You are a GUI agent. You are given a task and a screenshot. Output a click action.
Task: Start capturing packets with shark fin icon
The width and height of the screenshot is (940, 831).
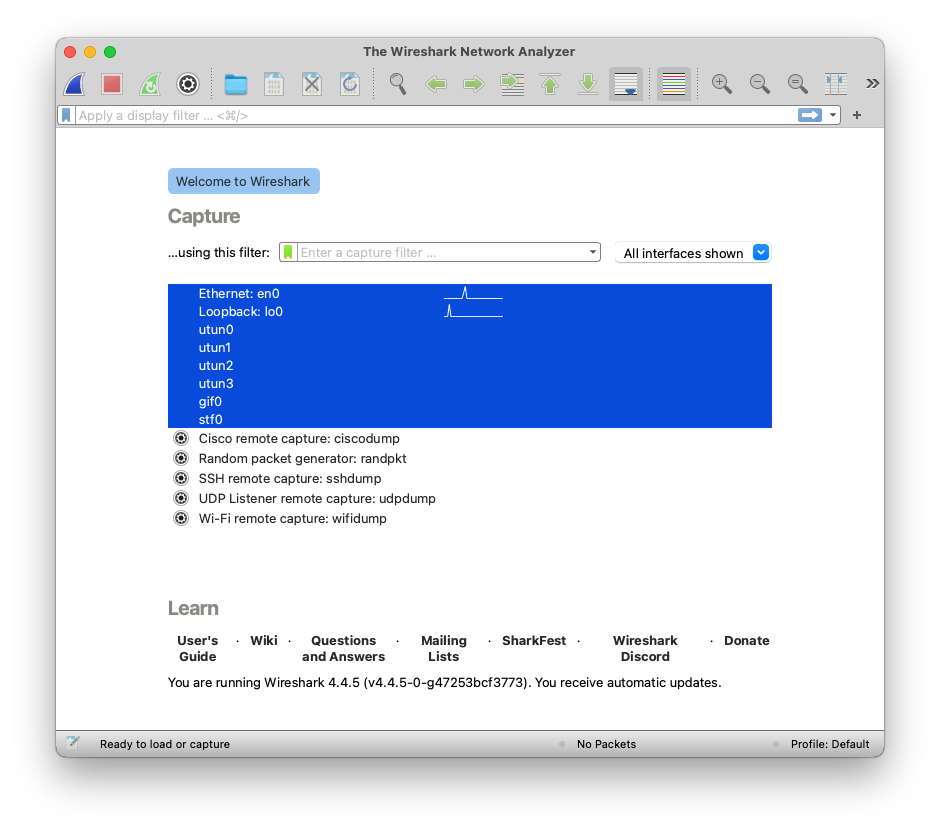(x=74, y=84)
